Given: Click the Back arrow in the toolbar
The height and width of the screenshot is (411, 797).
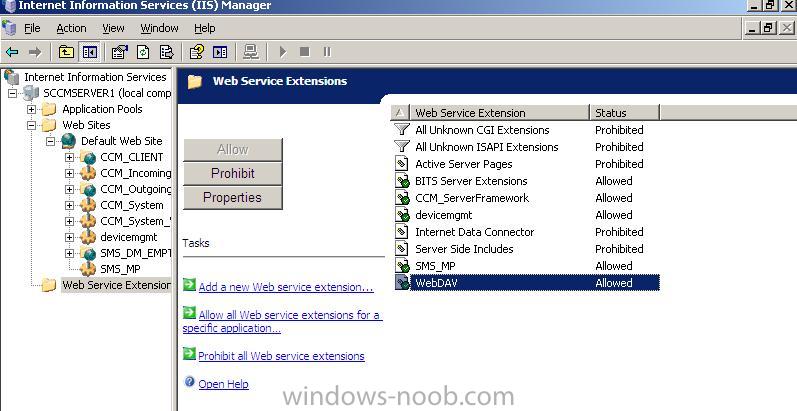Looking at the screenshot, I should click(x=12, y=52).
